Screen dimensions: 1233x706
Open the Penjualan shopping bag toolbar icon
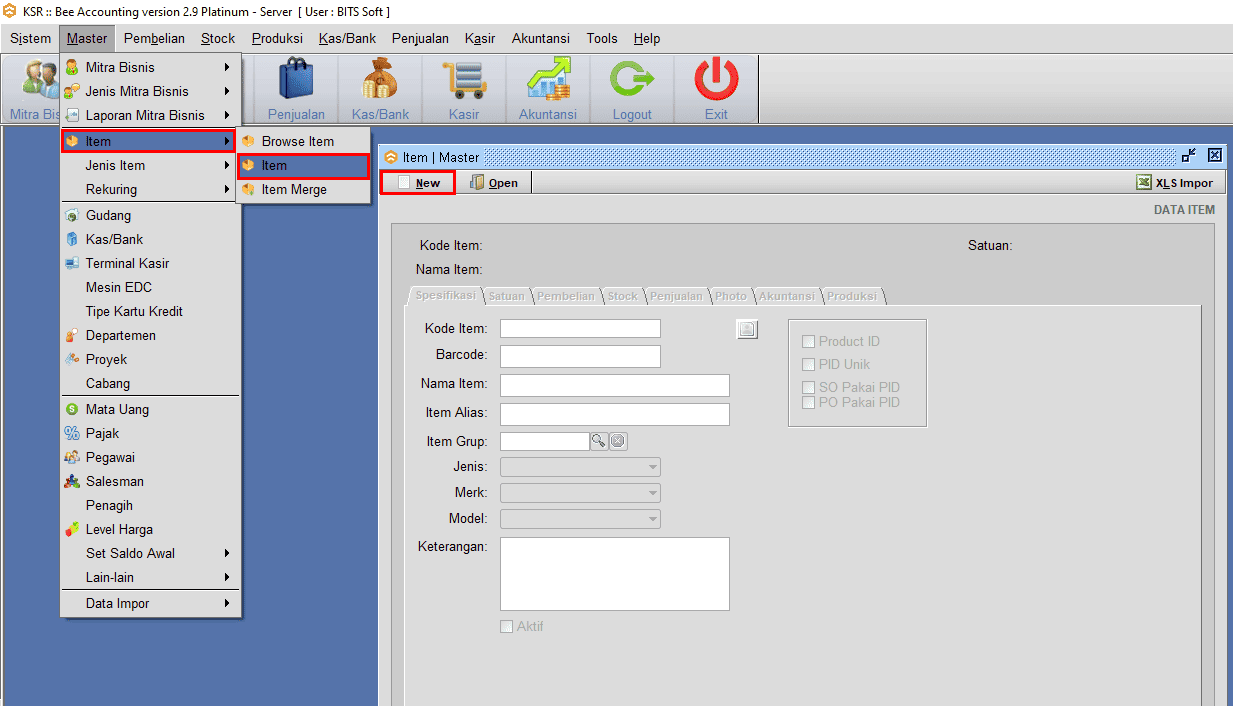point(296,80)
